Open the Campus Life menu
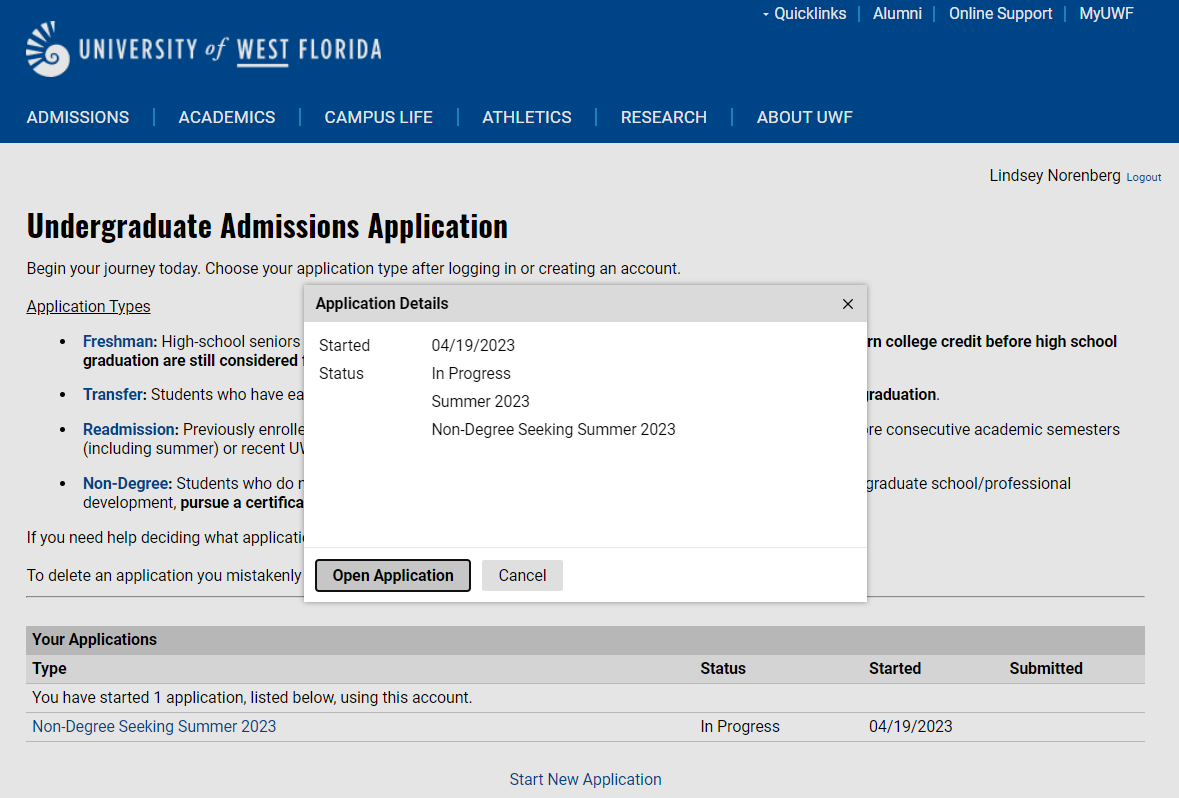The width and height of the screenshot is (1179, 798). (378, 117)
